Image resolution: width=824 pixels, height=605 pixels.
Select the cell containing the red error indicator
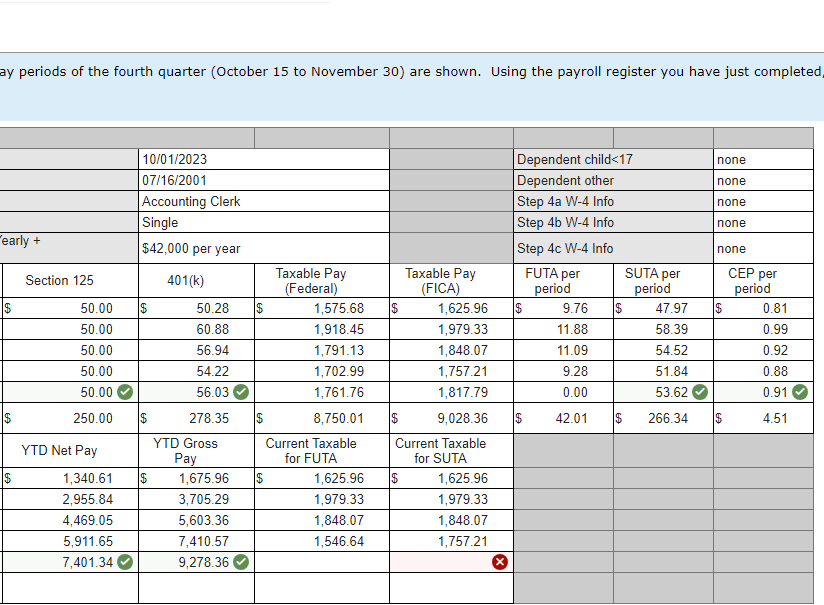pos(450,561)
